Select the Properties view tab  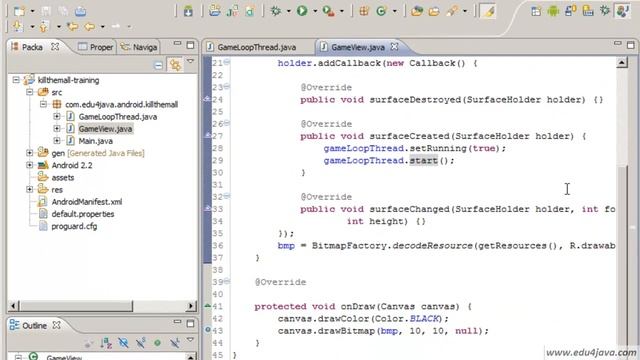click(x=96, y=47)
